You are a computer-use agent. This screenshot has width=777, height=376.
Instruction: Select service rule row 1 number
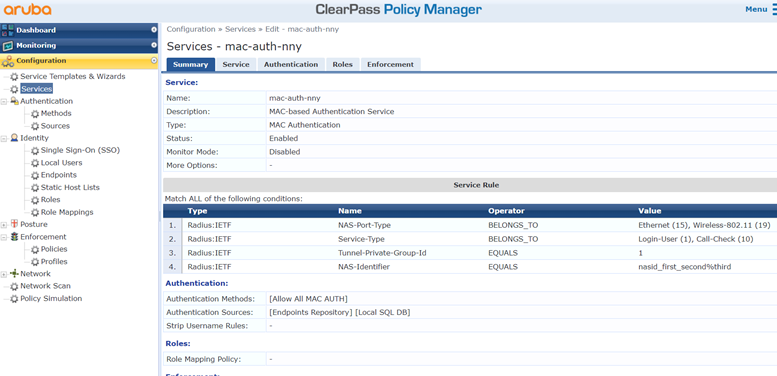tap(172, 225)
